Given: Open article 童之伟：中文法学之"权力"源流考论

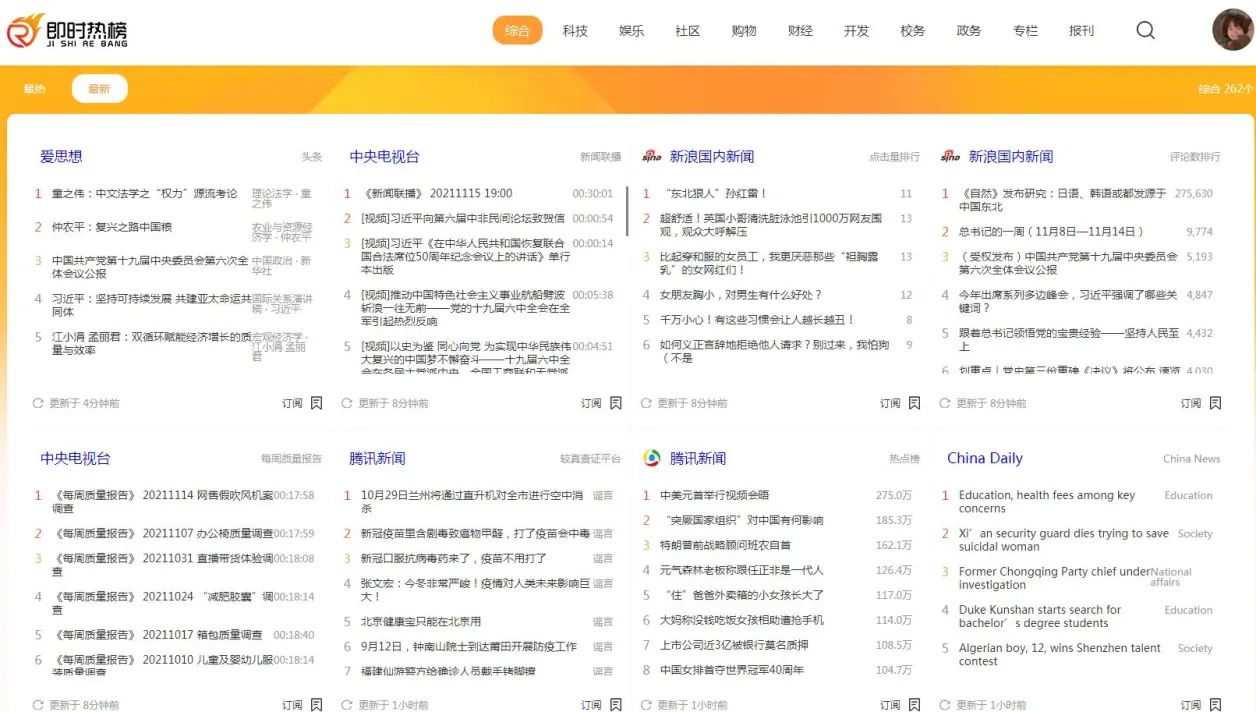Looking at the screenshot, I should [x=144, y=193].
